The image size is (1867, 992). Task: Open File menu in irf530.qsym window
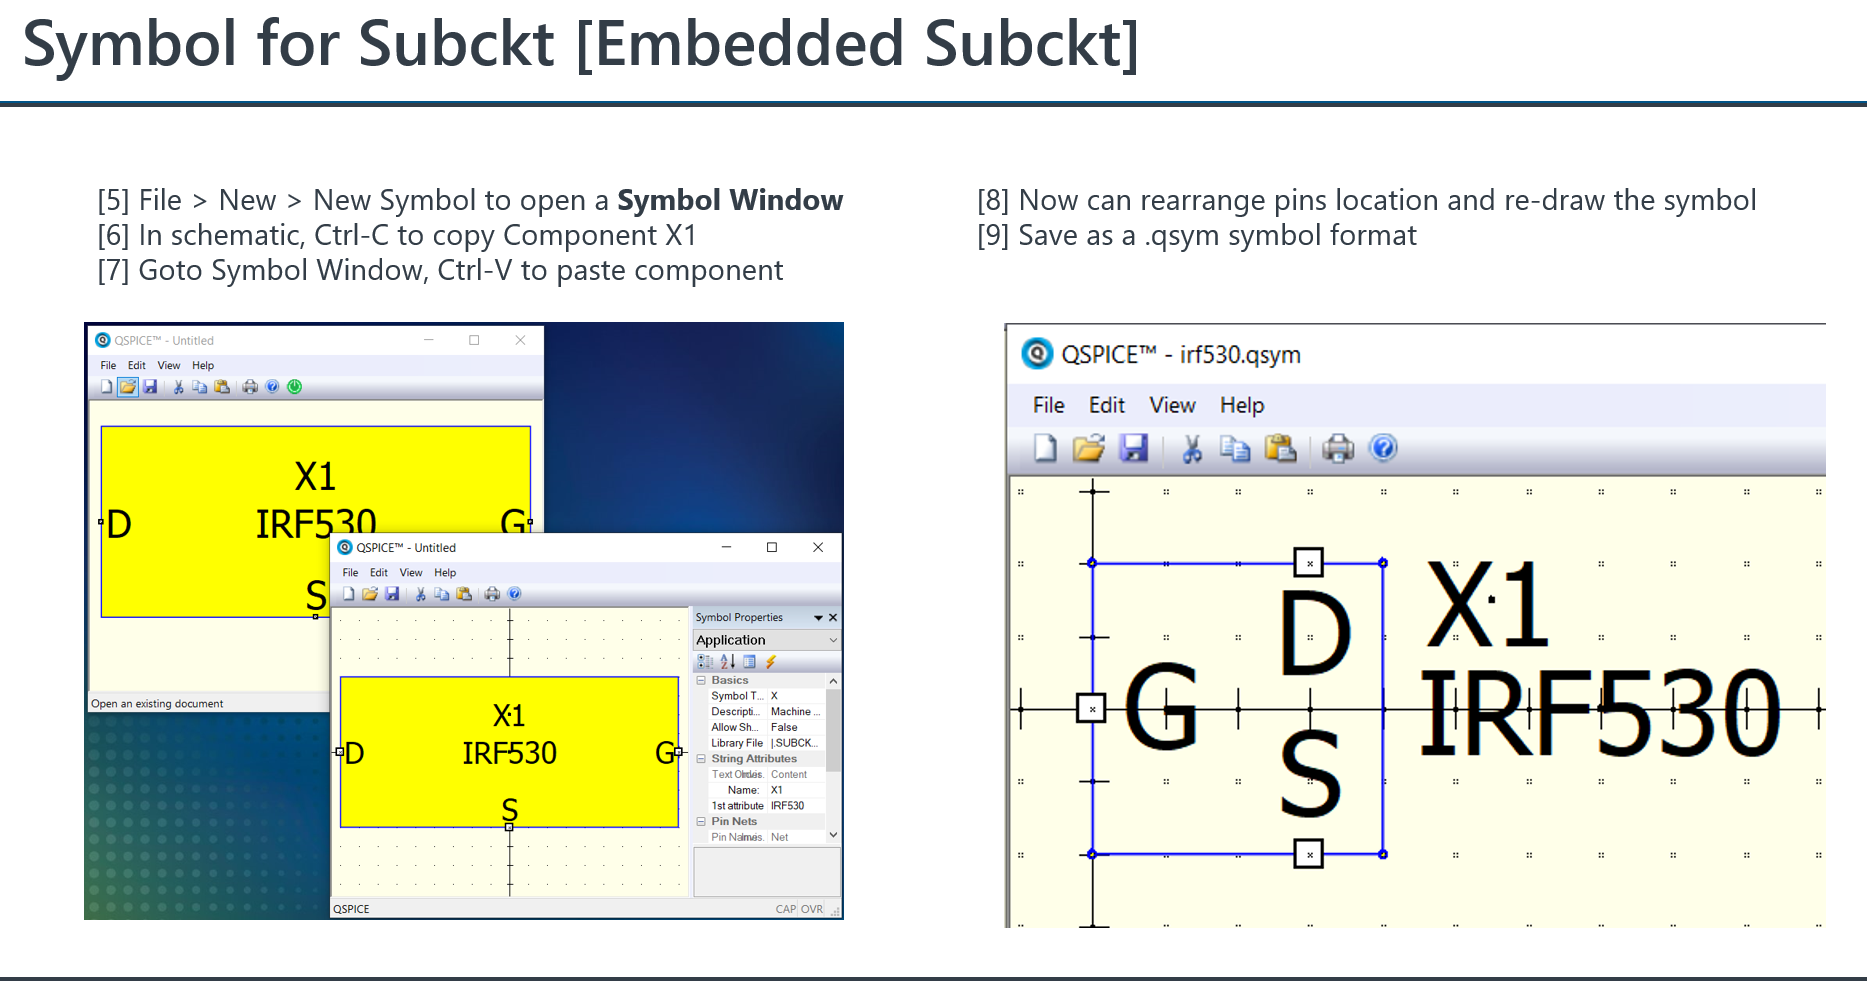(1048, 405)
